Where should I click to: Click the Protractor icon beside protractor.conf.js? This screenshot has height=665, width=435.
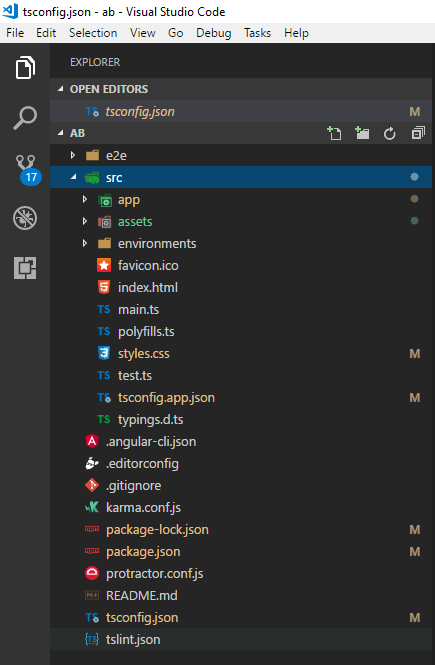[x=92, y=573]
